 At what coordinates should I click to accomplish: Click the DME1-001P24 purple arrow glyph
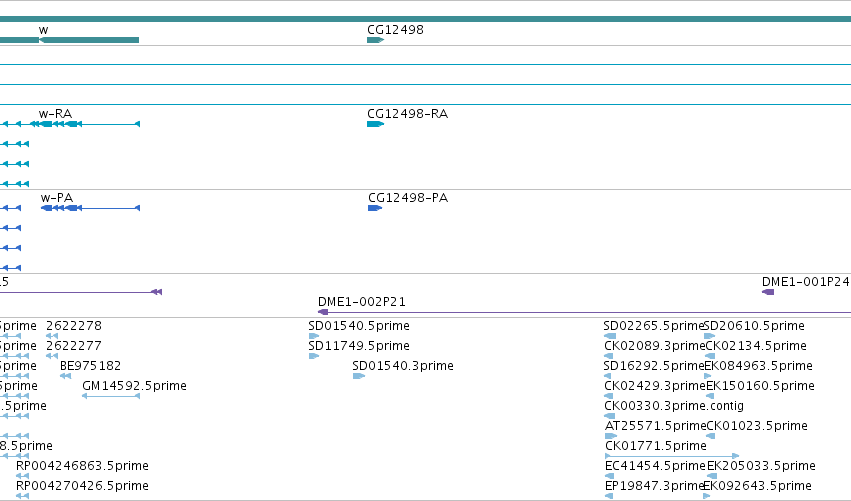tap(768, 292)
